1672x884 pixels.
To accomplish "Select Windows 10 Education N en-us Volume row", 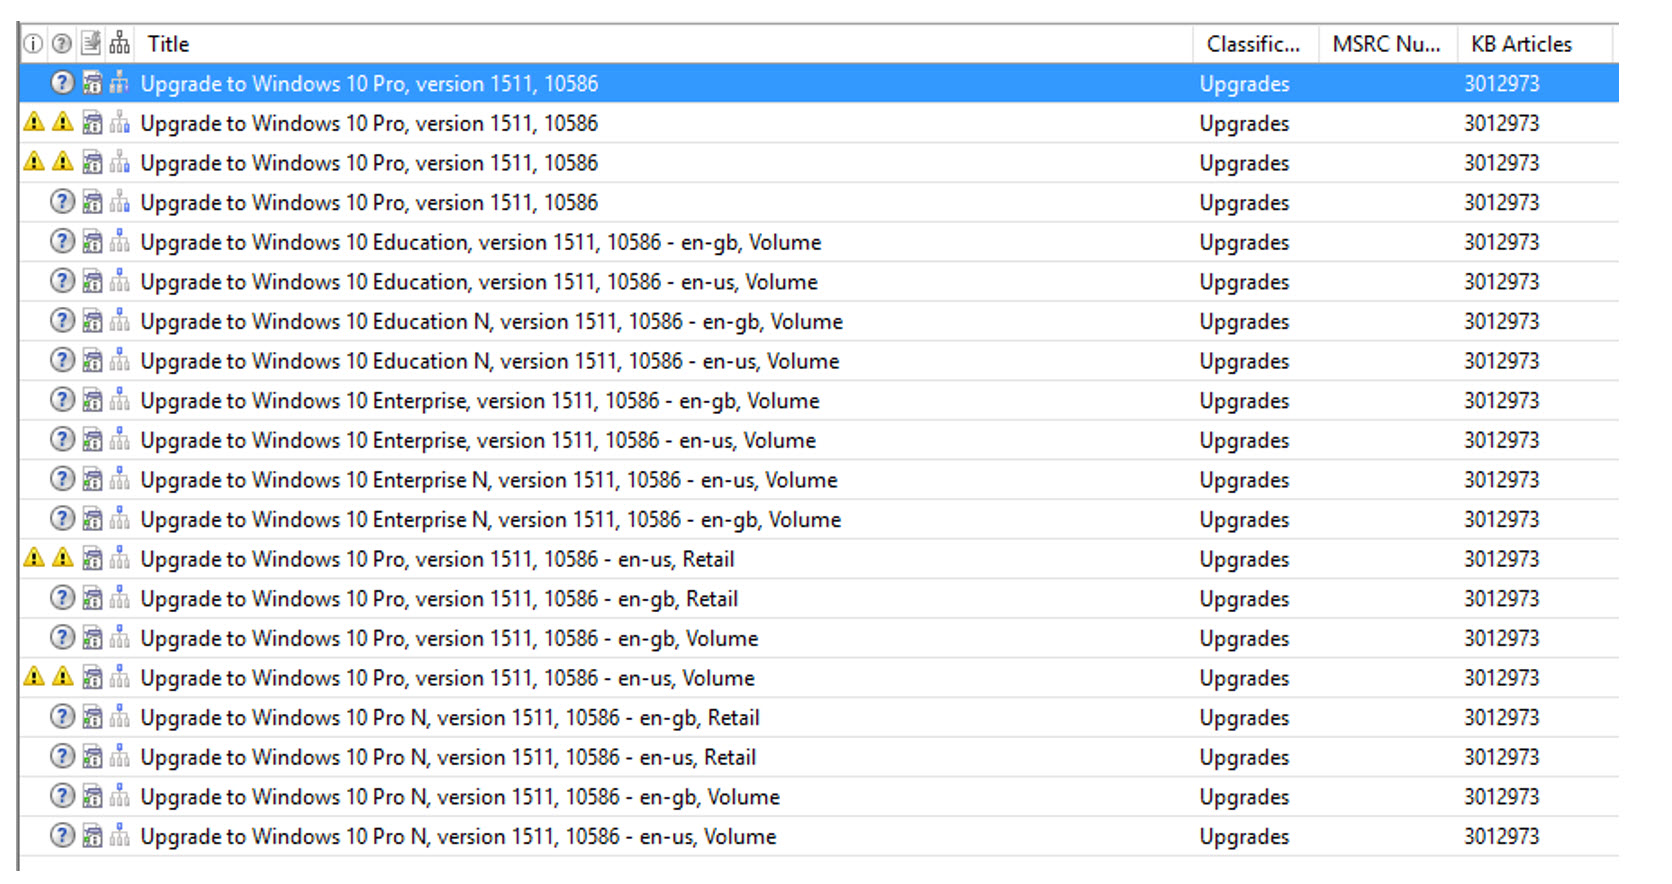I will point(489,361).
